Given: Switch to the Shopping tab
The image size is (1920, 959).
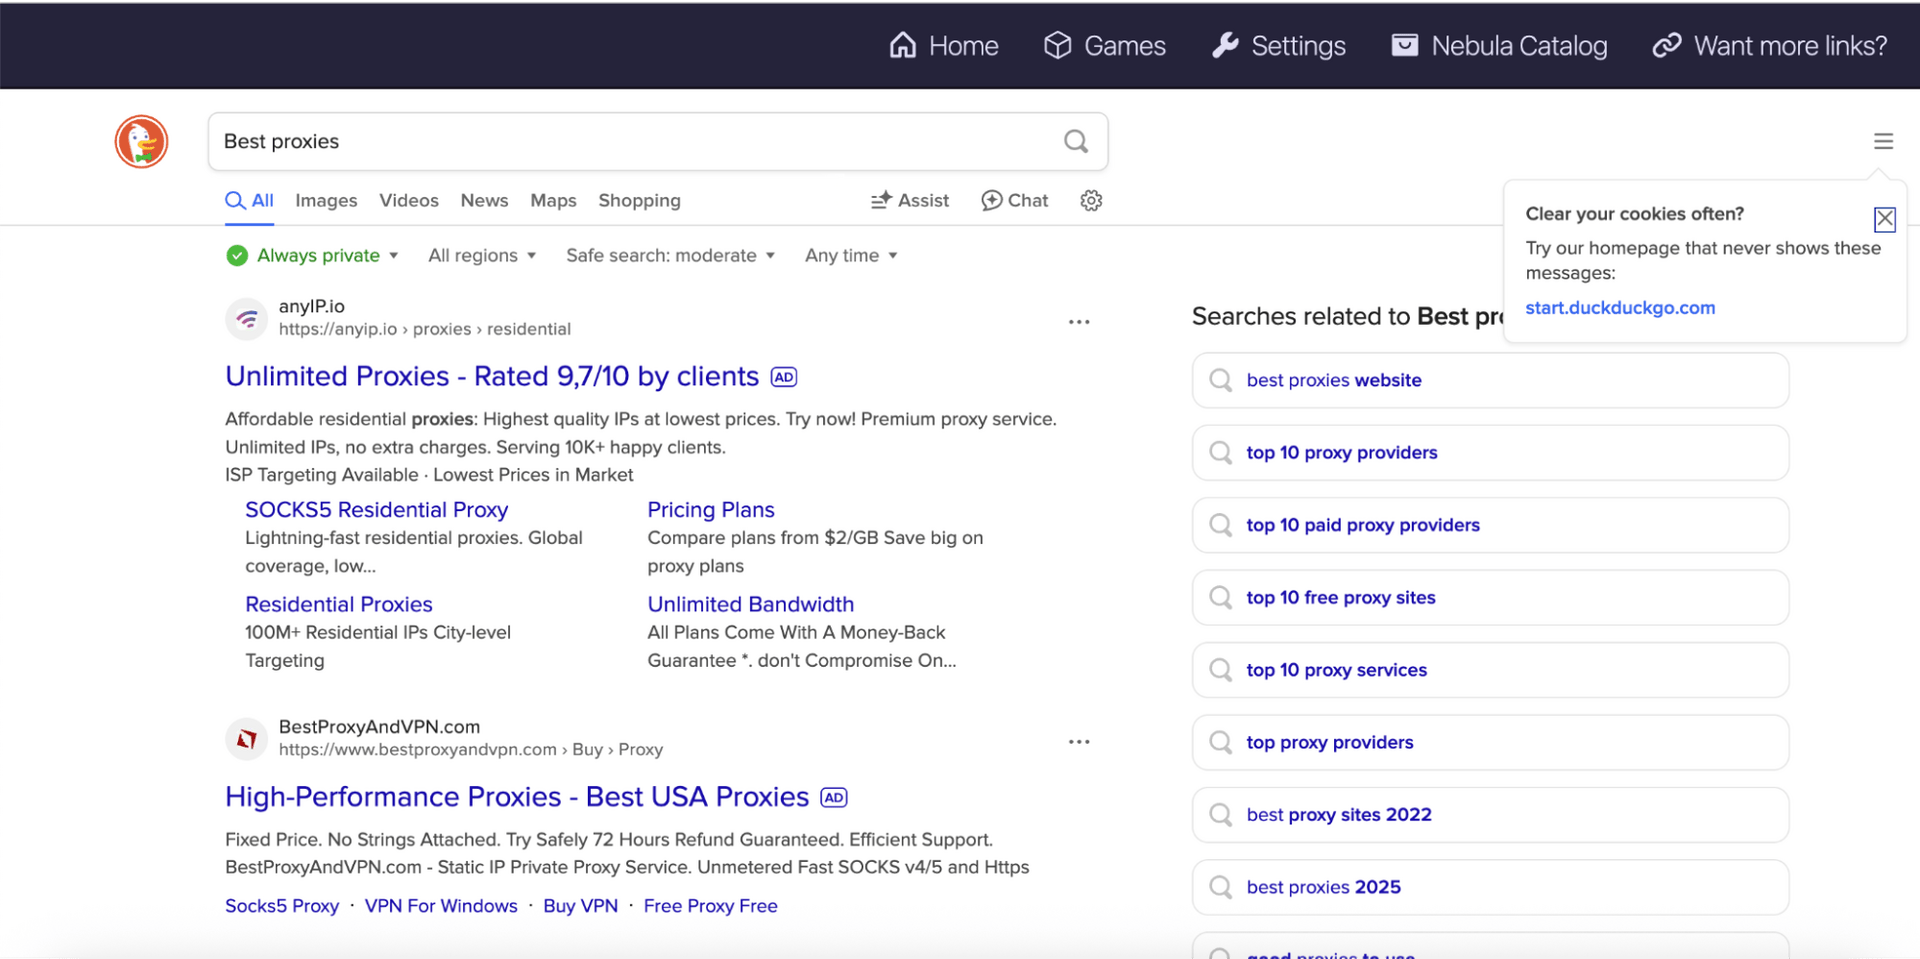Looking at the screenshot, I should pyautogui.click(x=639, y=200).
